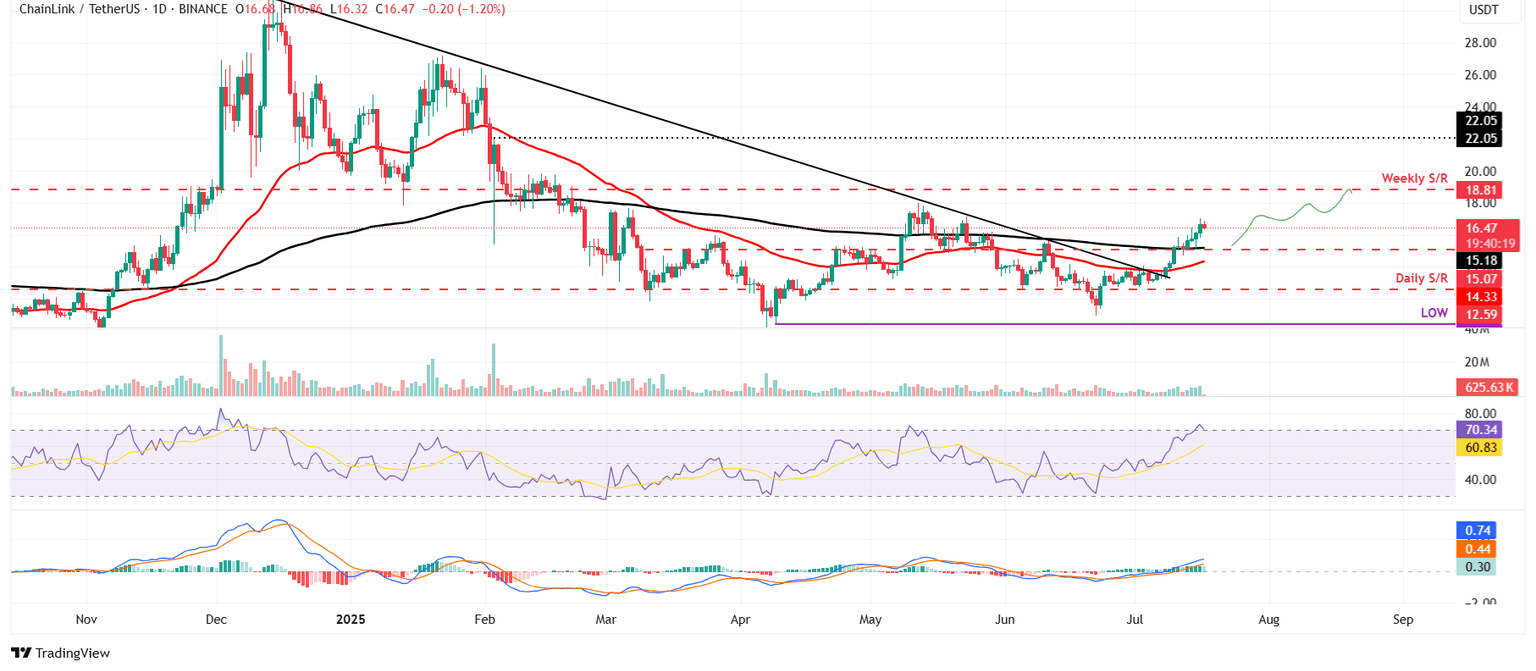The width and height of the screenshot is (1536, 671).
Task: Open the 1D timeframe selector
Action: tap(159, 9)
